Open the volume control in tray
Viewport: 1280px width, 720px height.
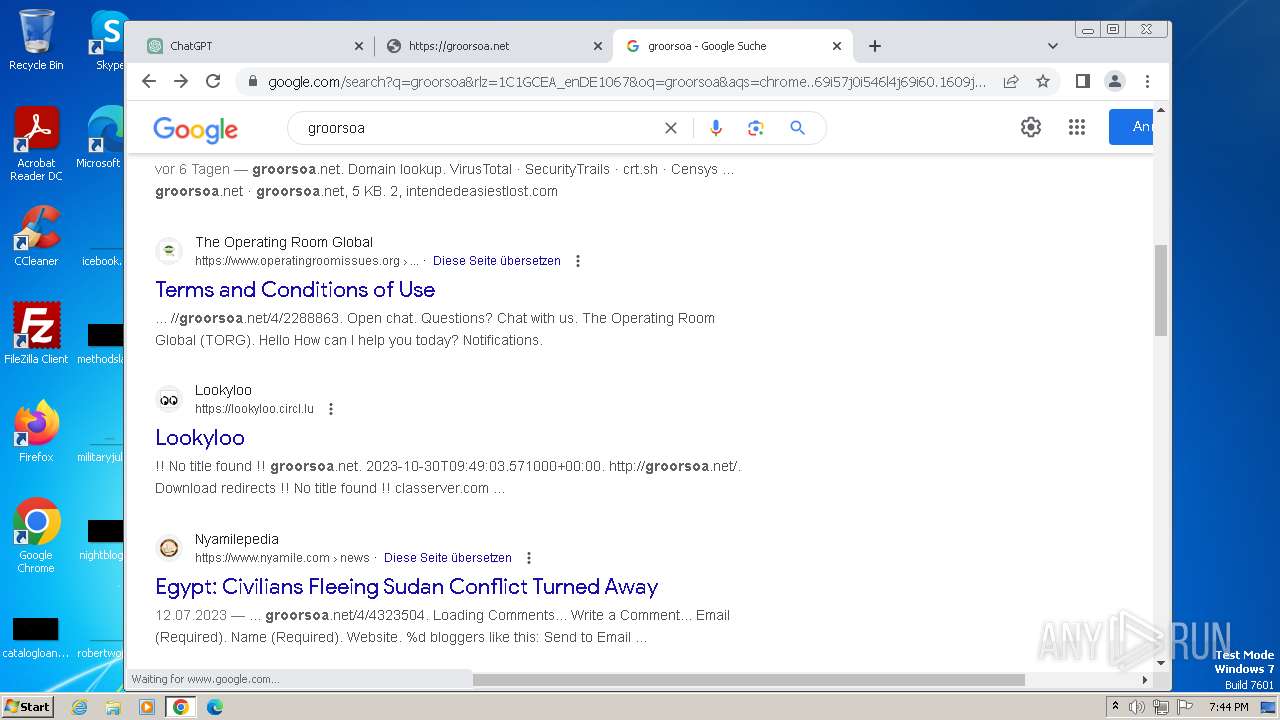click(x=1137, y=707)
